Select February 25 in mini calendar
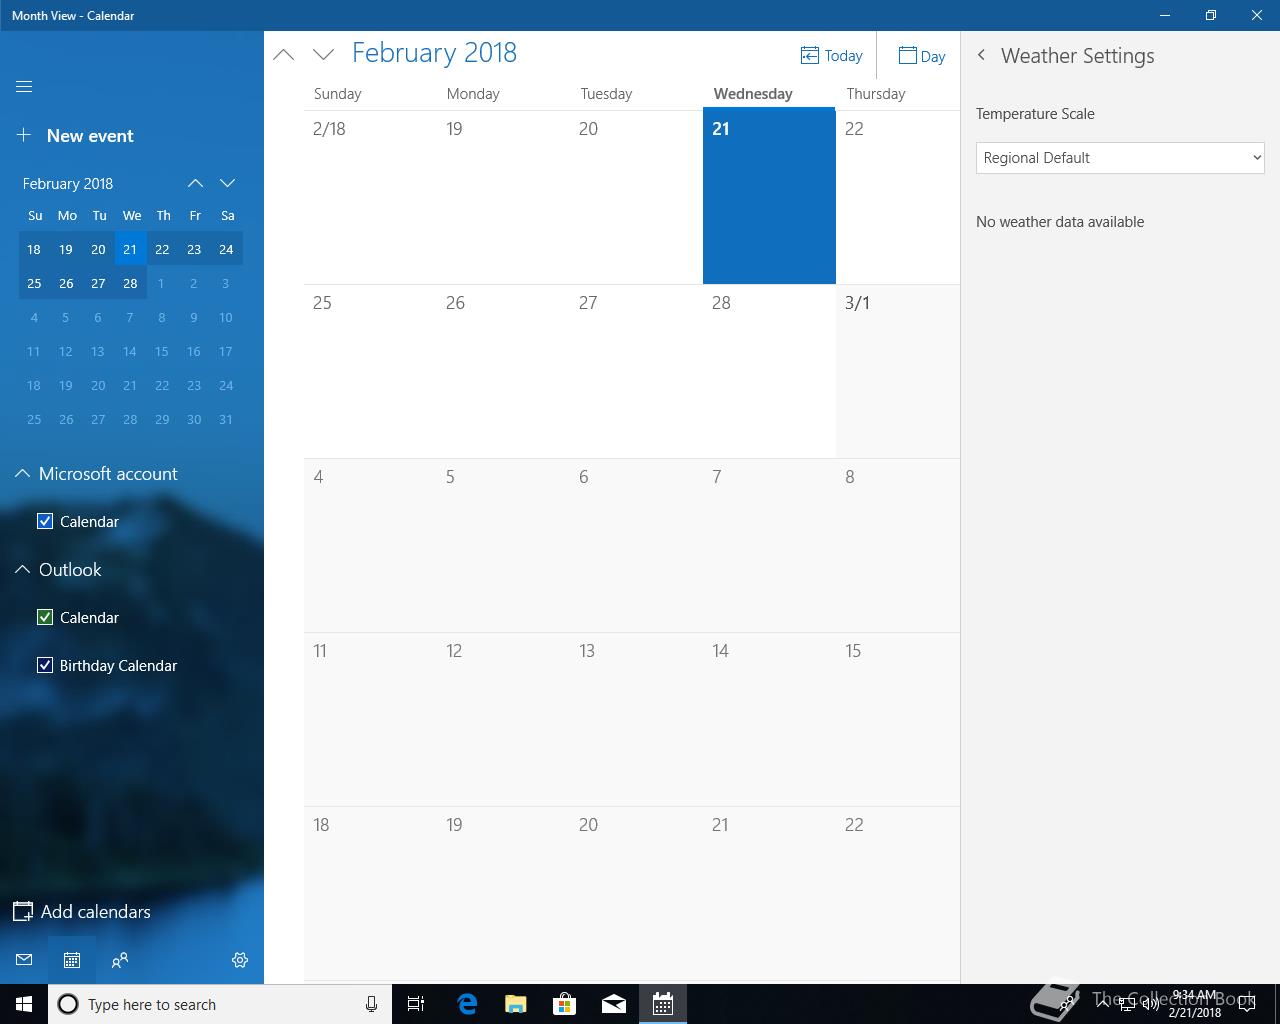Screen dimensions: 1280x1024 tap(34, 283)
